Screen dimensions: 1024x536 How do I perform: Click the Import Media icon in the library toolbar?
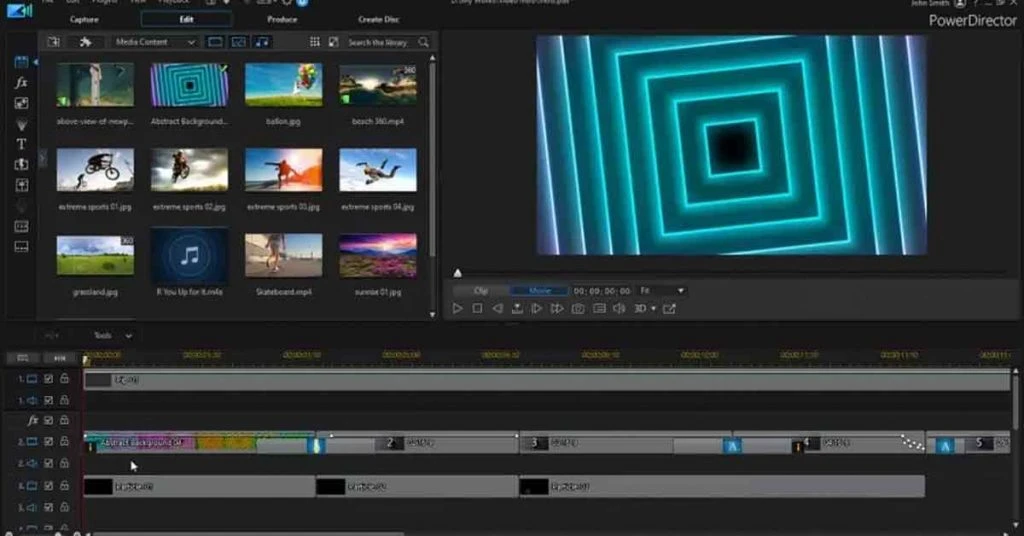(54, 42)
